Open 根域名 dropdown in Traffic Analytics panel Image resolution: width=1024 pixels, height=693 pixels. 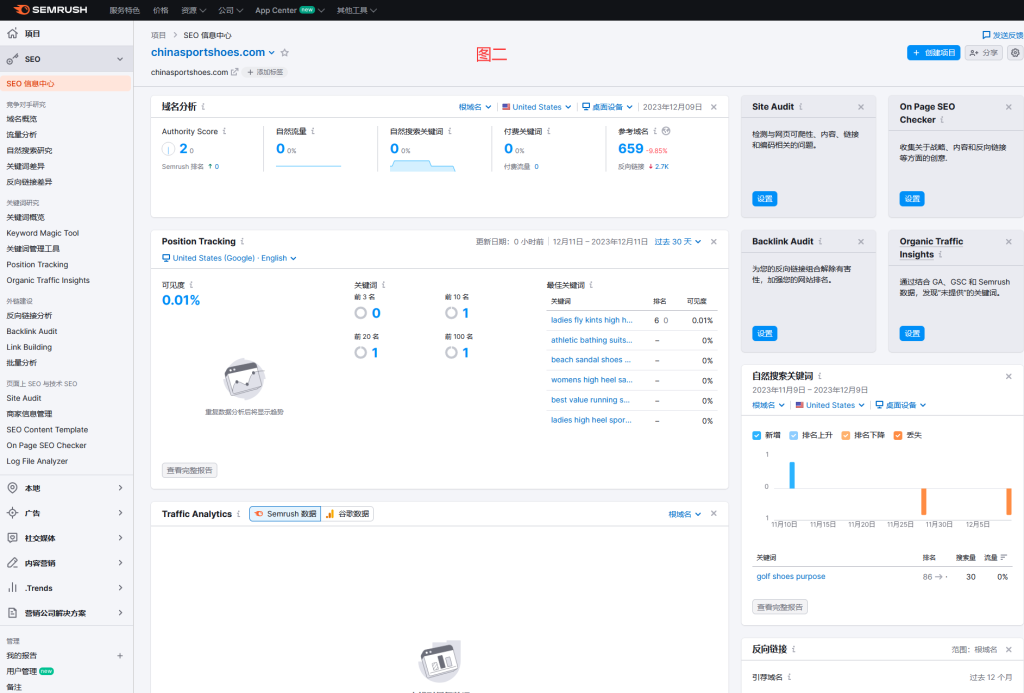tap(685, 514)
